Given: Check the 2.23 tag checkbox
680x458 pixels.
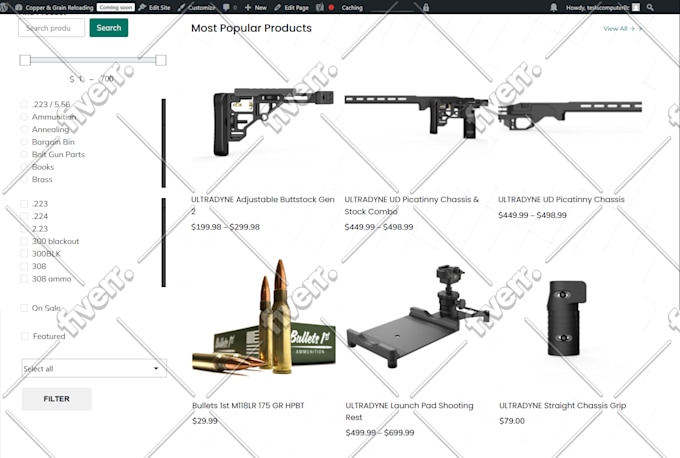Looking at the screenshot, I should tap(24, 229).
